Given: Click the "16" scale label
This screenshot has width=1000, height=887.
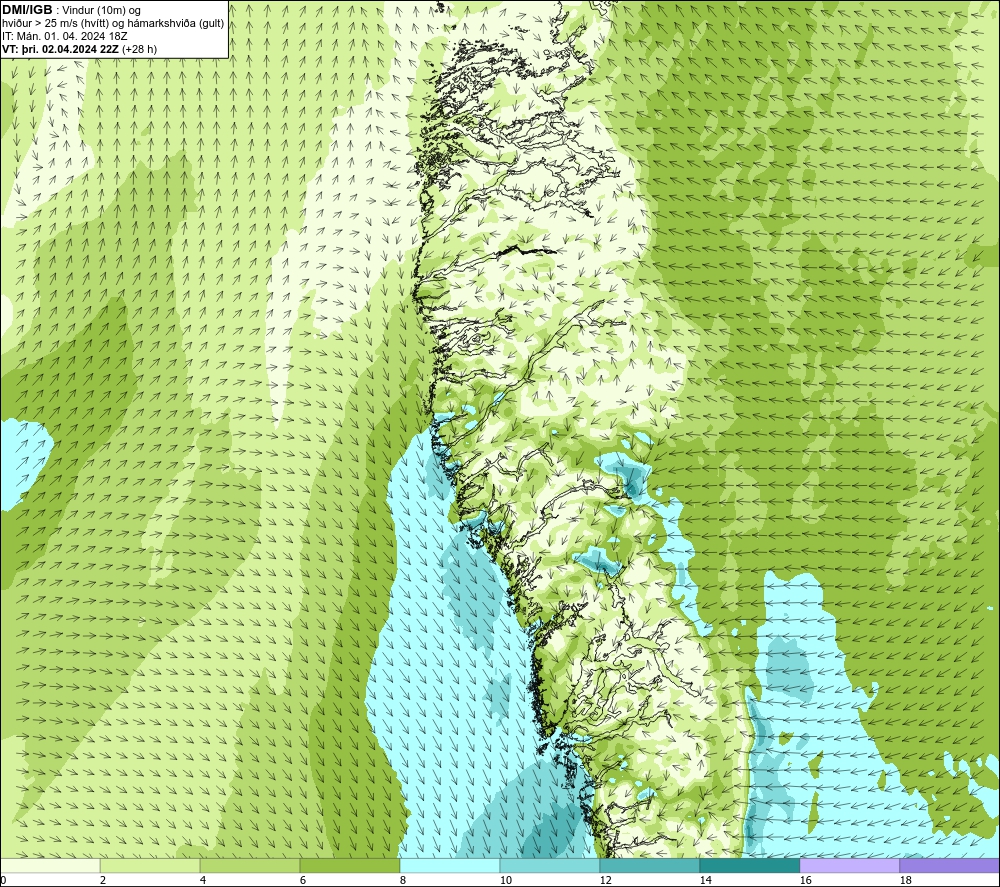Looking at the screenshot, I should click(805, 881).
